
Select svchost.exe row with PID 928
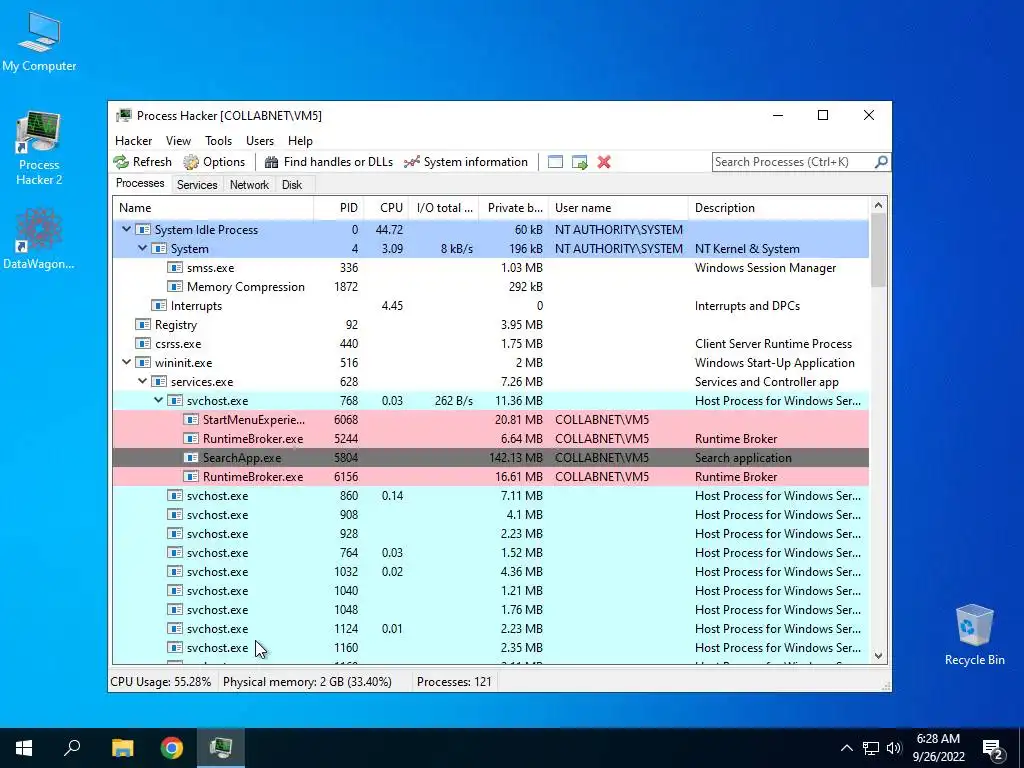click(490, 533)
